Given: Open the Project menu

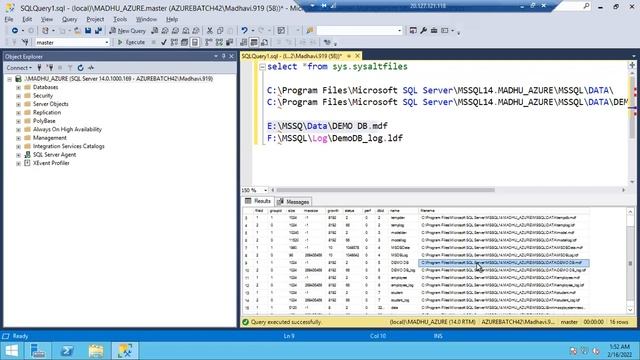Looking at the screenshot, I should click(x=95, y=19).
